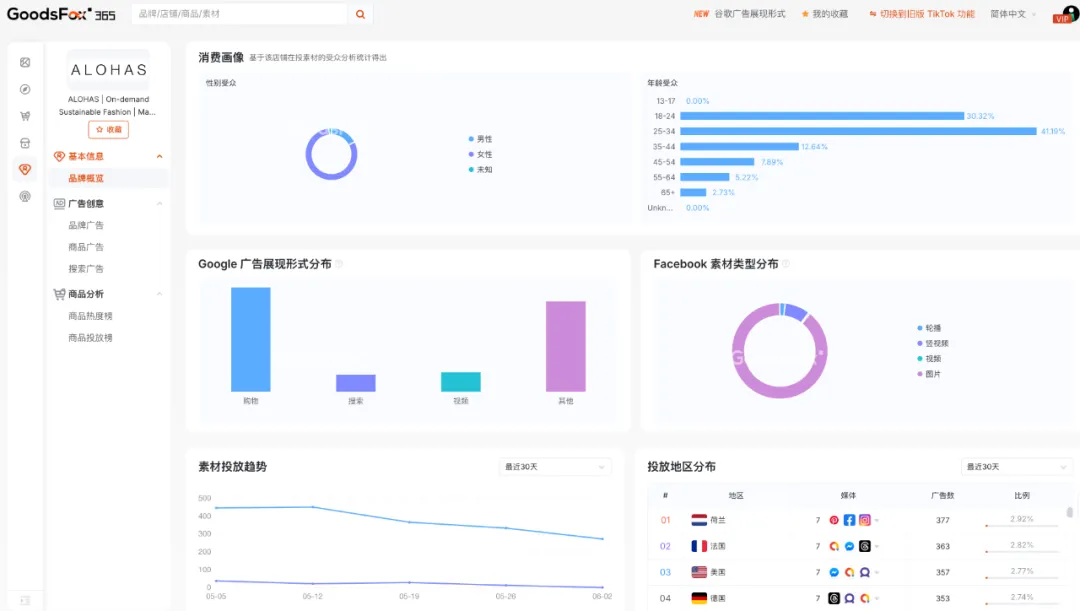Open 最近30天 dropdown for 素材投放趋势
Image resolution: width=1080 pixels, height=611 pixels.
[554, 467]
